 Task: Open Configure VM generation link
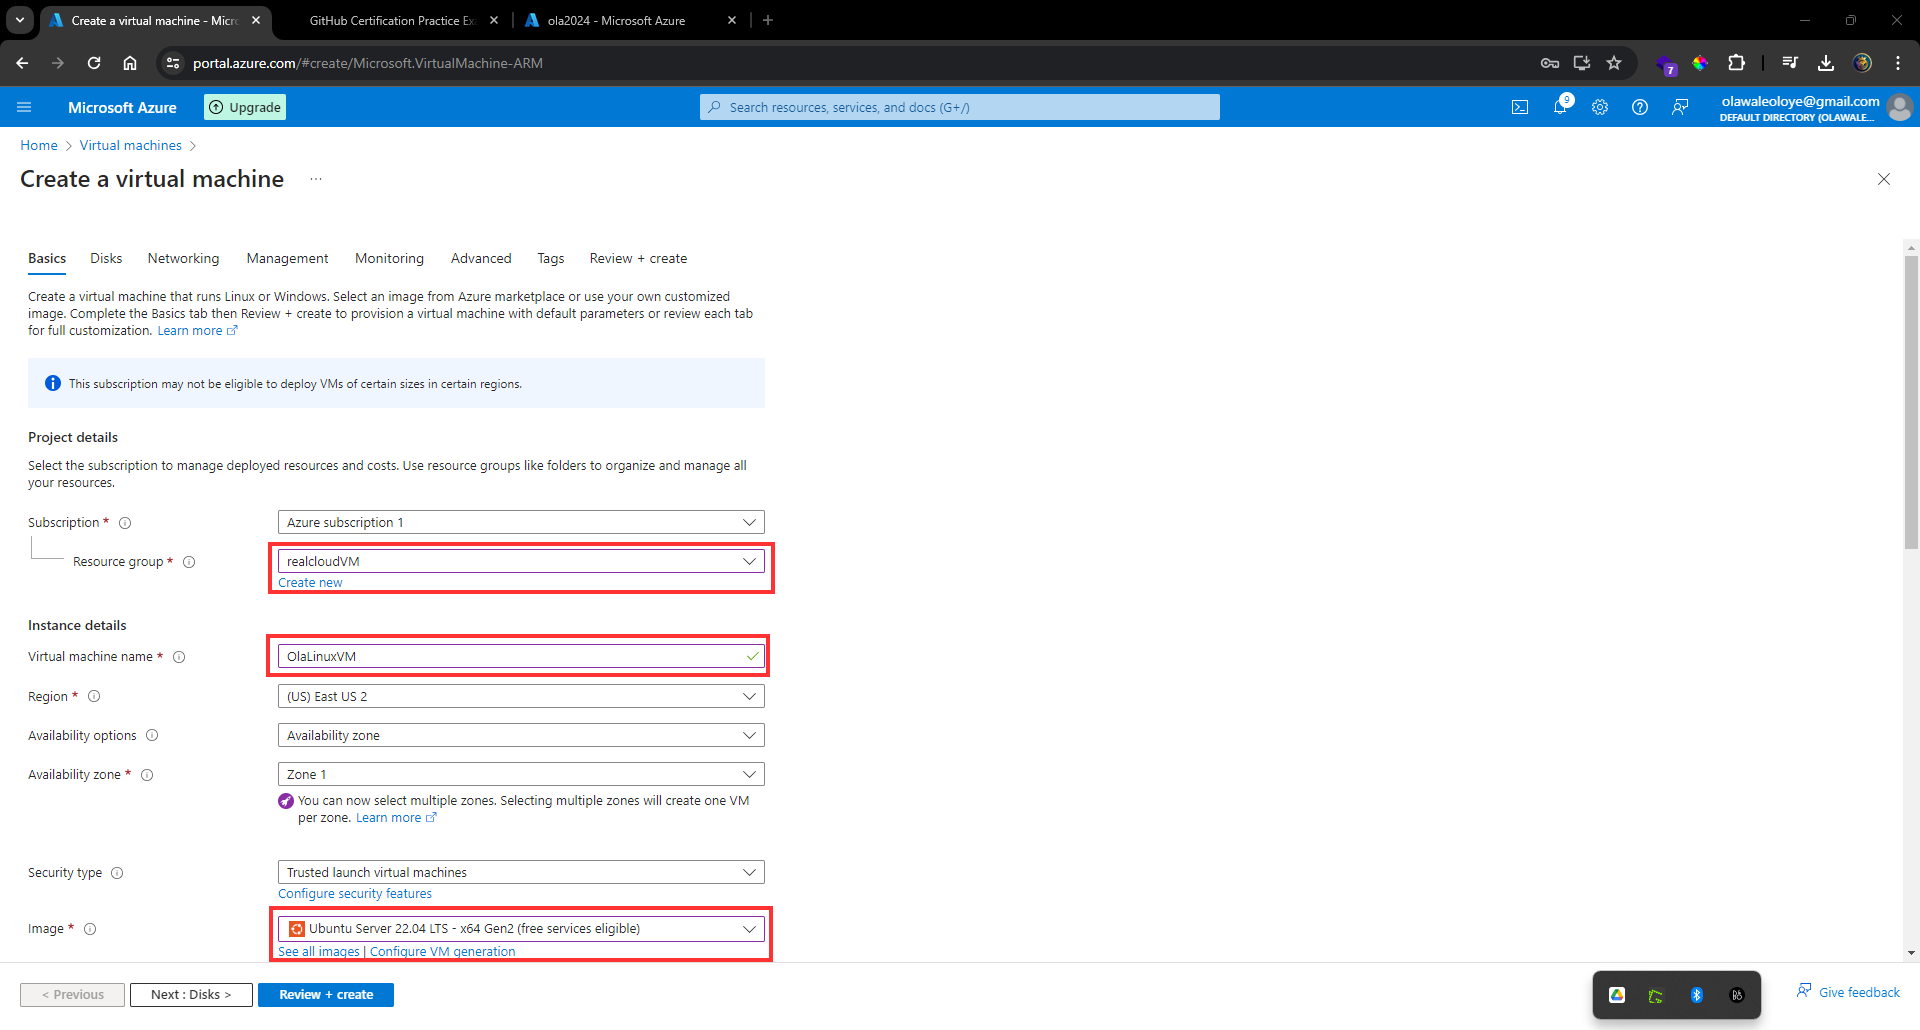(x=443, y=952)
